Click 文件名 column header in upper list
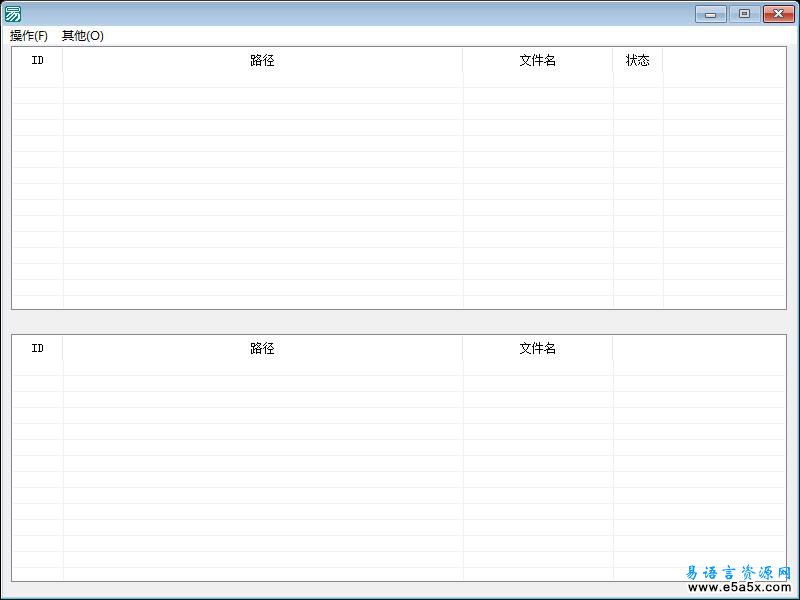This screenshot has width=800, height=600. [x=538, y=60]
